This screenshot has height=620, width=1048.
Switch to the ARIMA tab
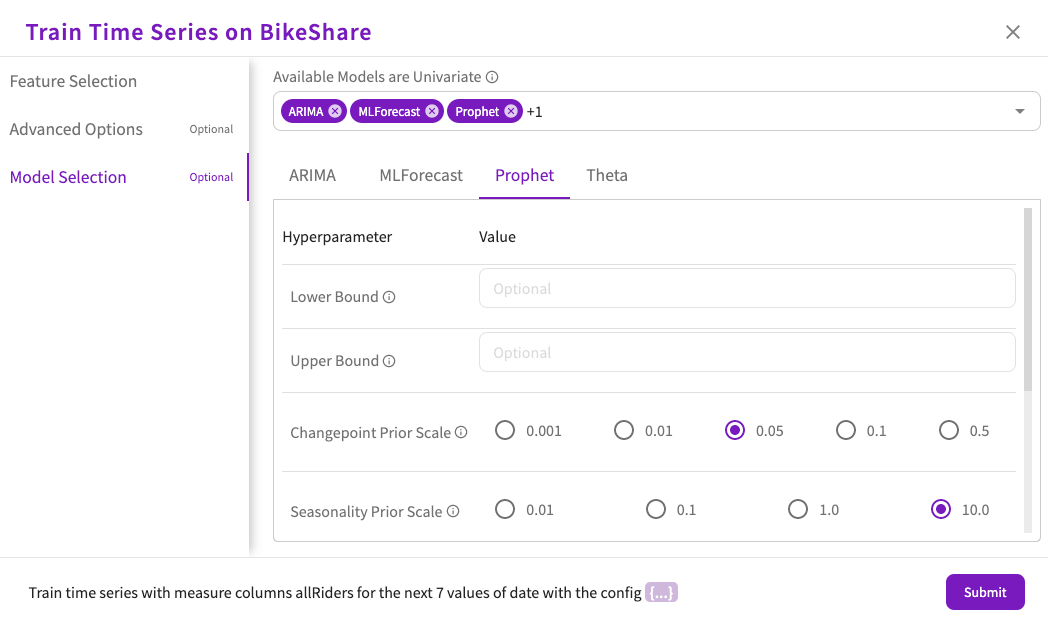(x=312, y=175)
